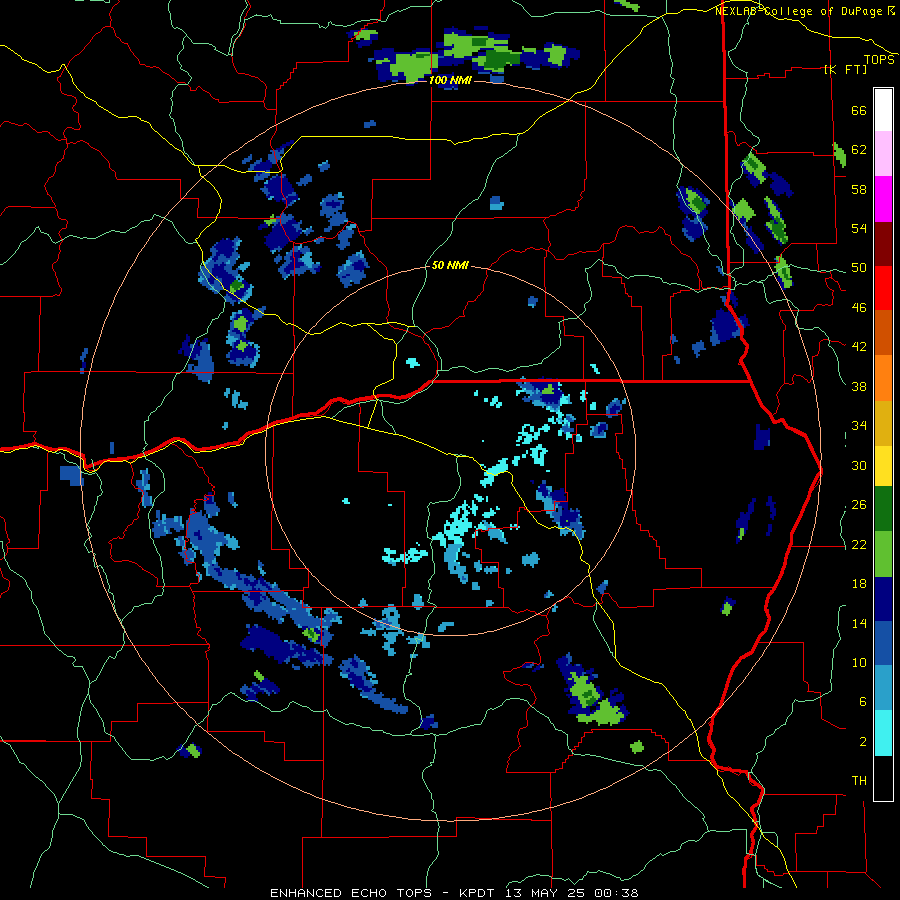The height and width of the screenshot is (900, 900).
Task: Click the legend value 62
Action: click(x=859, y=150)
